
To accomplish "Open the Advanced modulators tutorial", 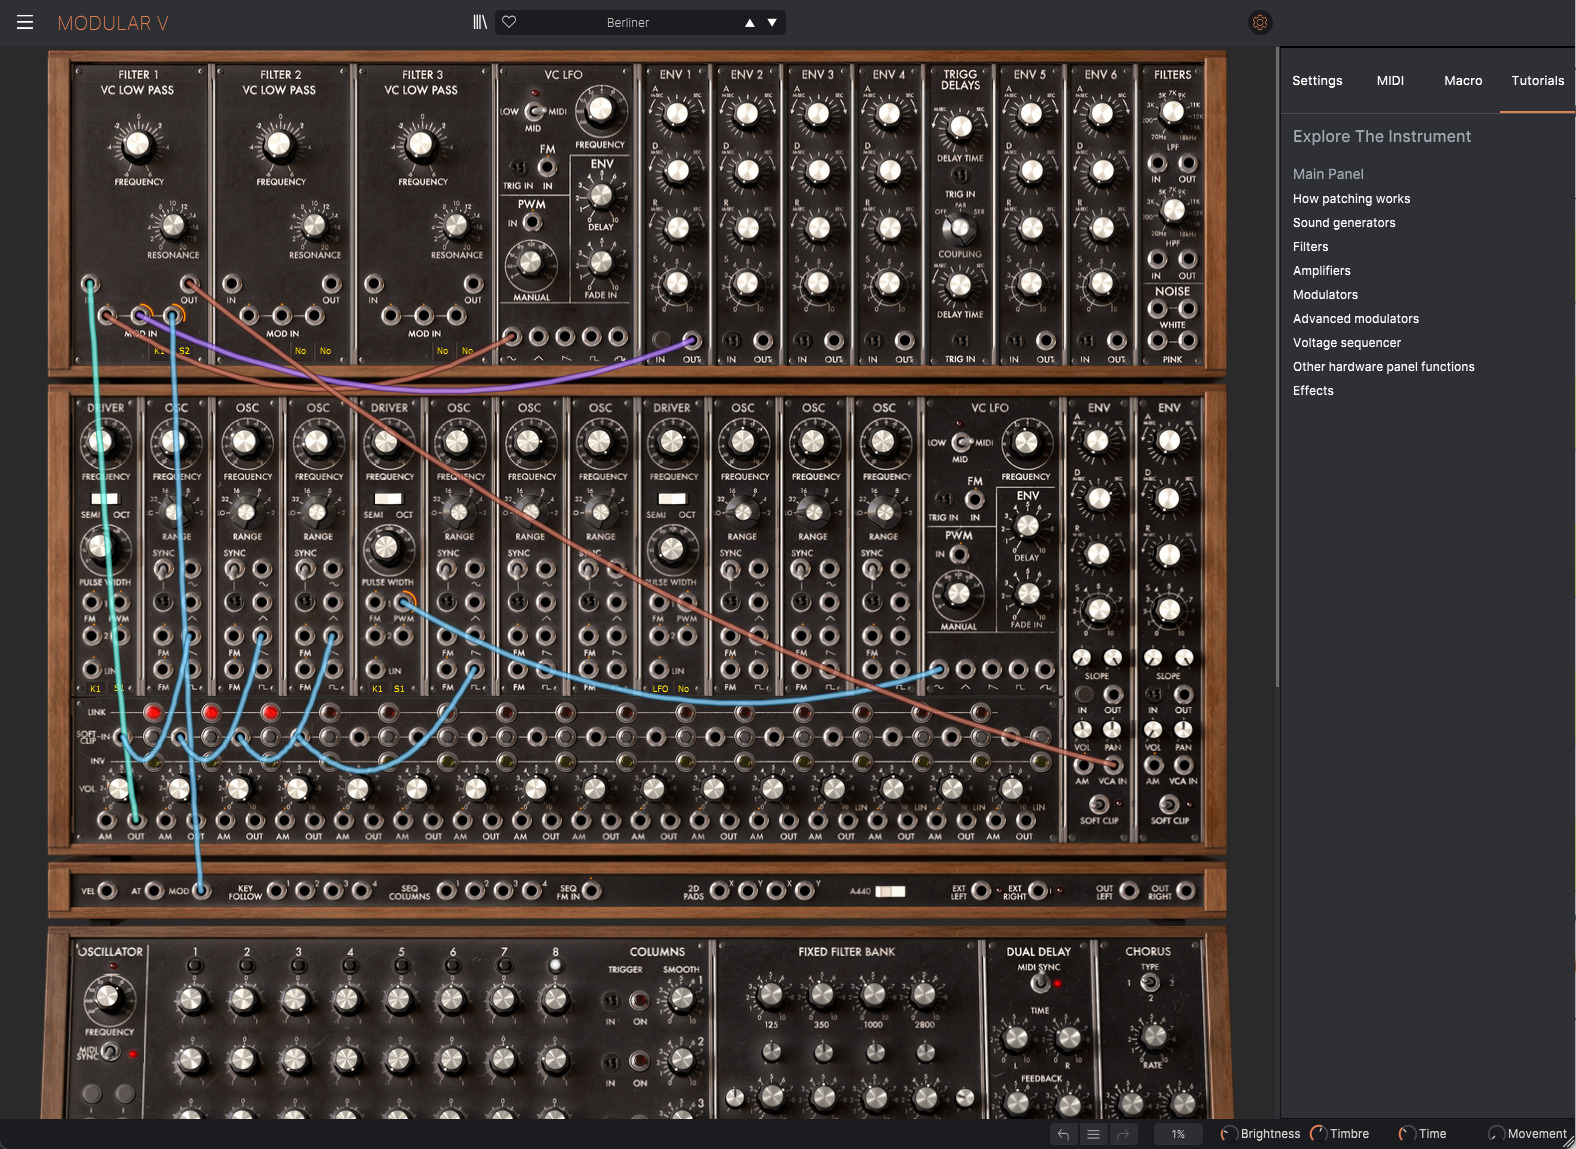I will click(x=1355, y=319).
